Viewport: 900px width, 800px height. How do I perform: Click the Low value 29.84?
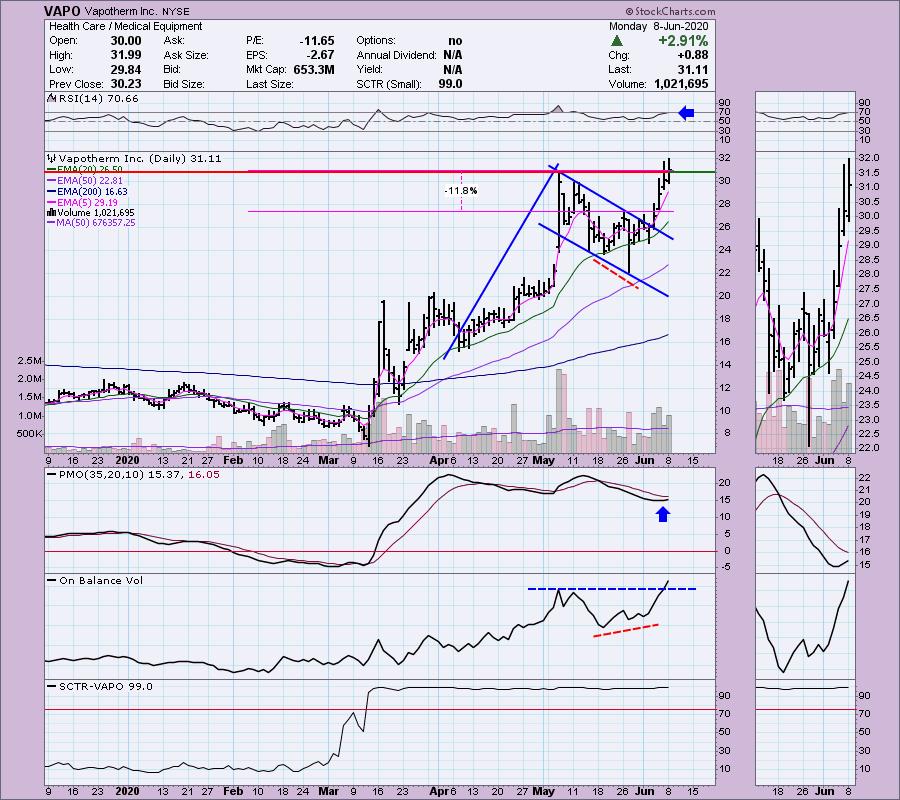(126, 69)
